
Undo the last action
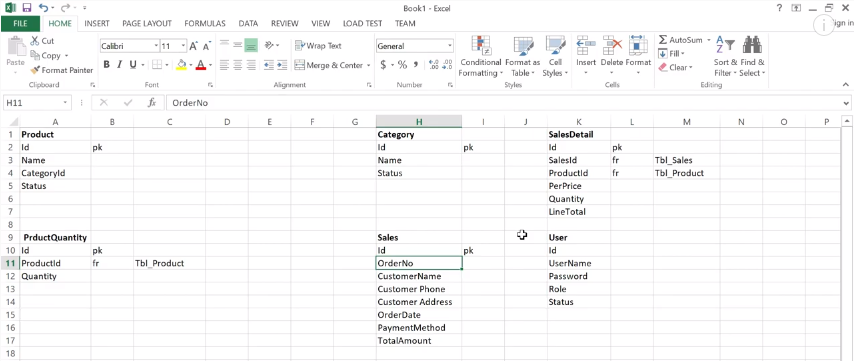point(43,8)
